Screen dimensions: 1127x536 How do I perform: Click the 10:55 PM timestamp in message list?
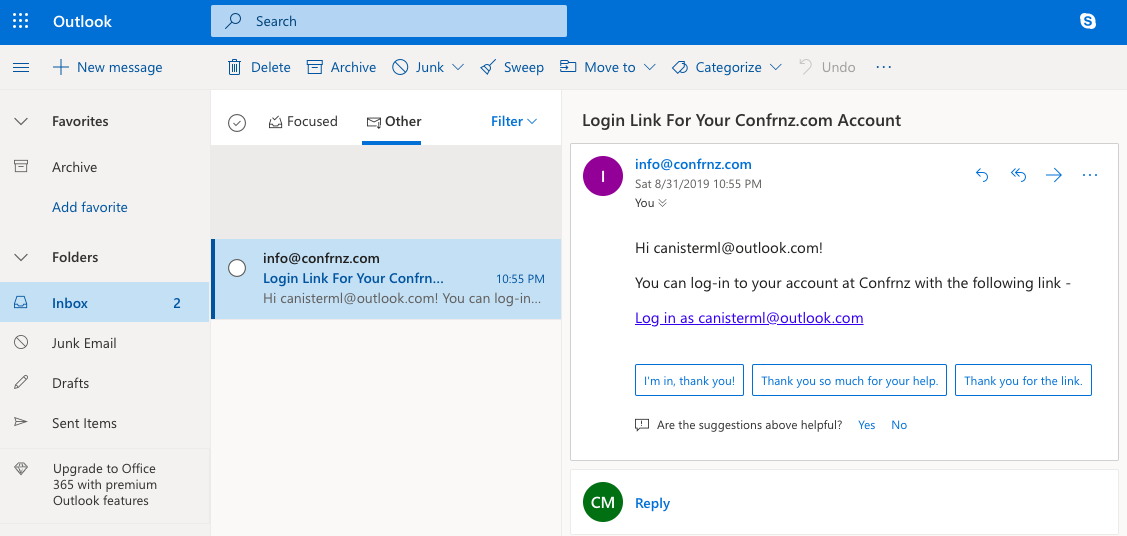(520, 279)
